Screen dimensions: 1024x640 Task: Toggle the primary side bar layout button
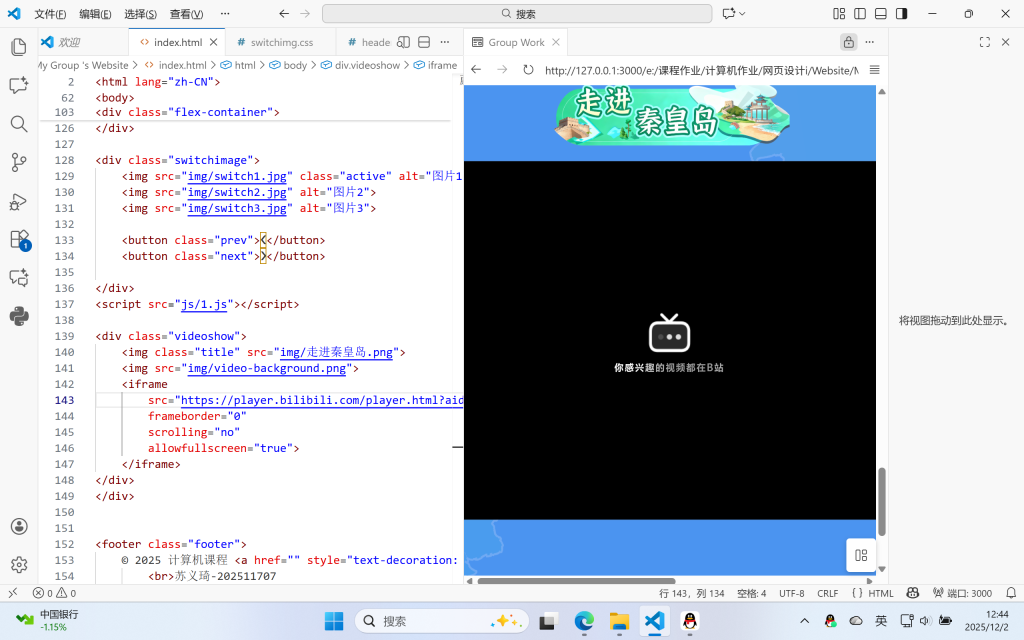[859, 14]
